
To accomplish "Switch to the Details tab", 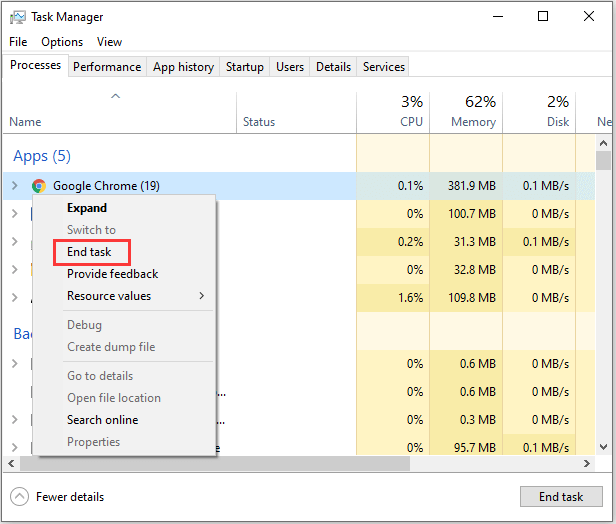I will point(333,67).
